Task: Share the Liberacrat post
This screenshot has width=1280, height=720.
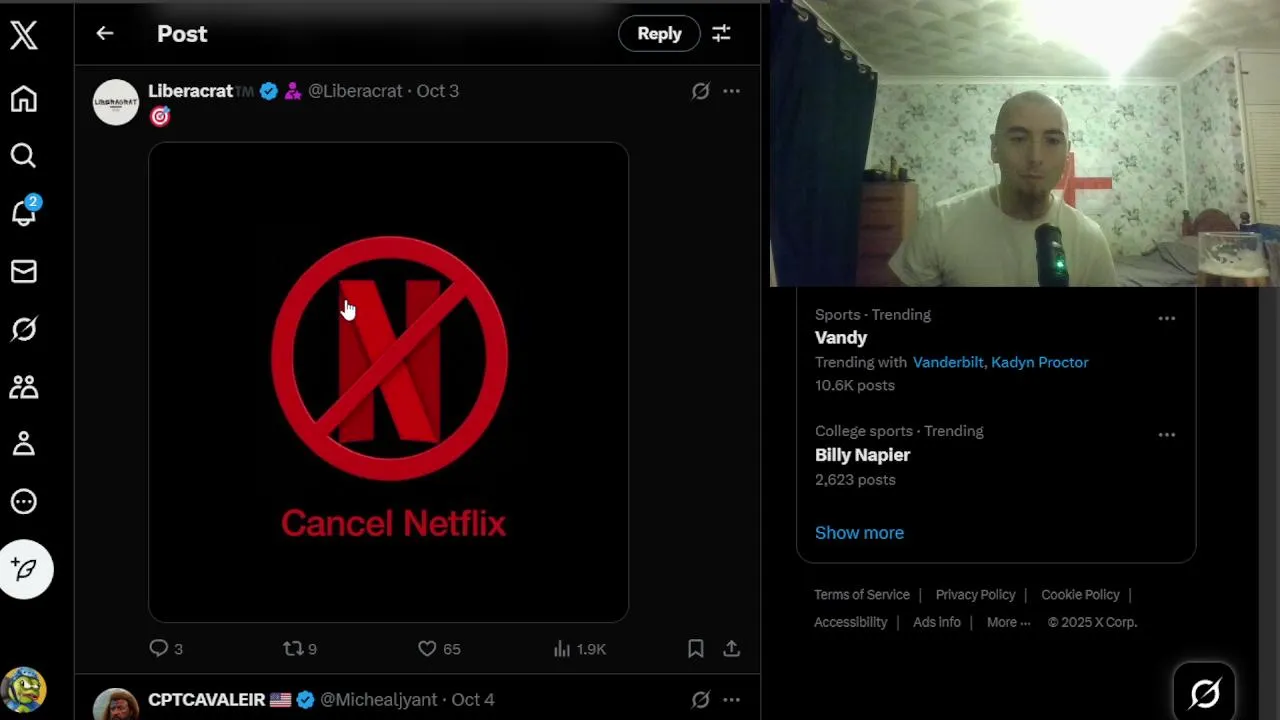Action: [732, 649]
